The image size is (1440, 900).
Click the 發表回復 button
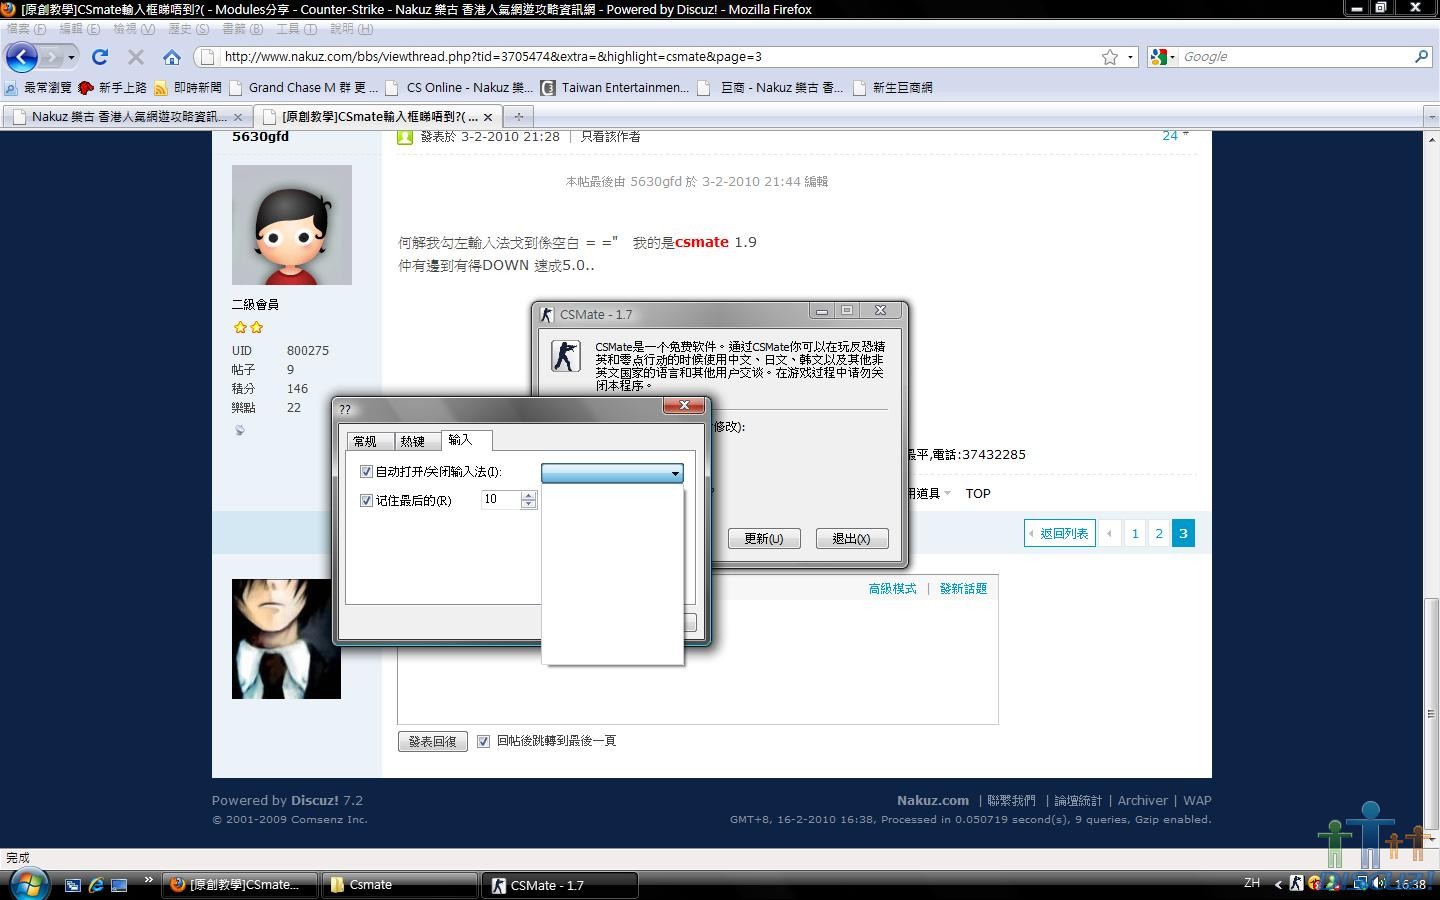(432, 741)
